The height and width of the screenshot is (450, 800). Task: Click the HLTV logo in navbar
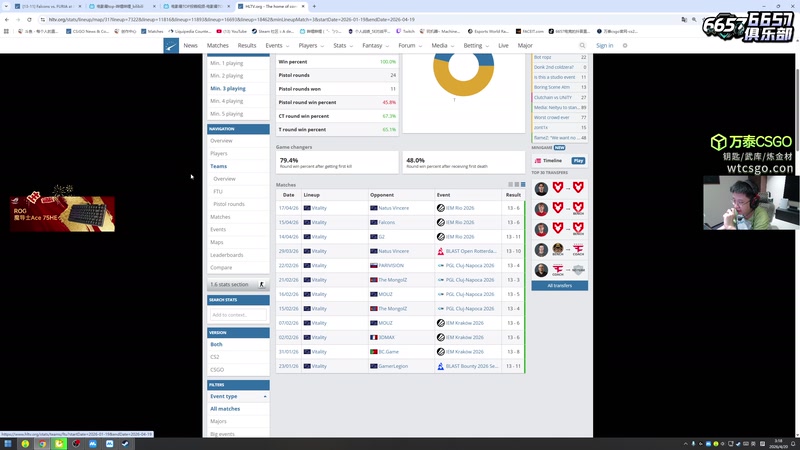171,46
